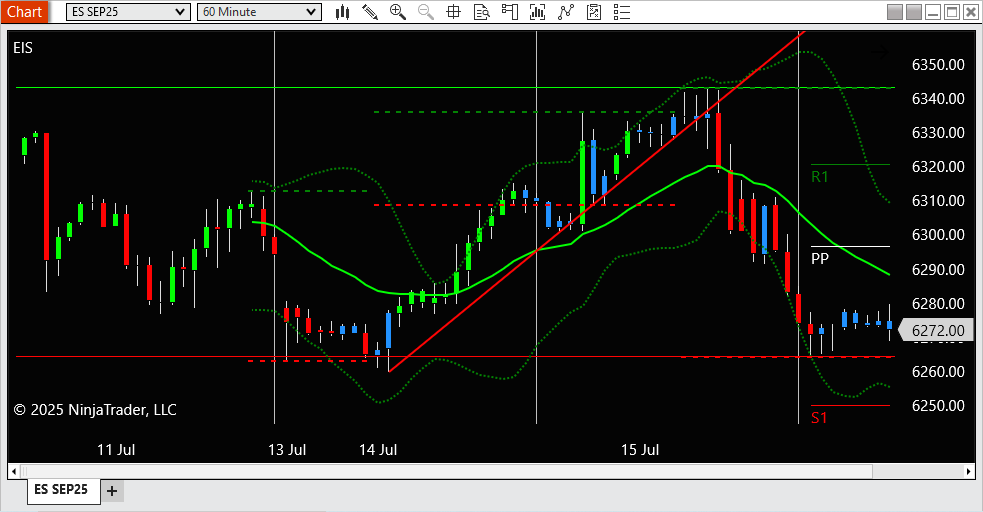The width and height of the screenshot is (983, 512).
Task: Click the 6310.00 price axis label
Action: coord(938,201)
